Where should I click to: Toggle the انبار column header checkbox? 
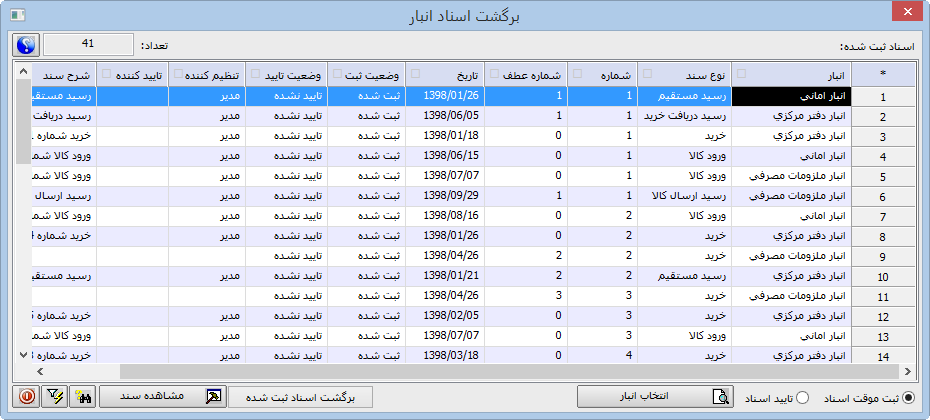click(740, 74)
